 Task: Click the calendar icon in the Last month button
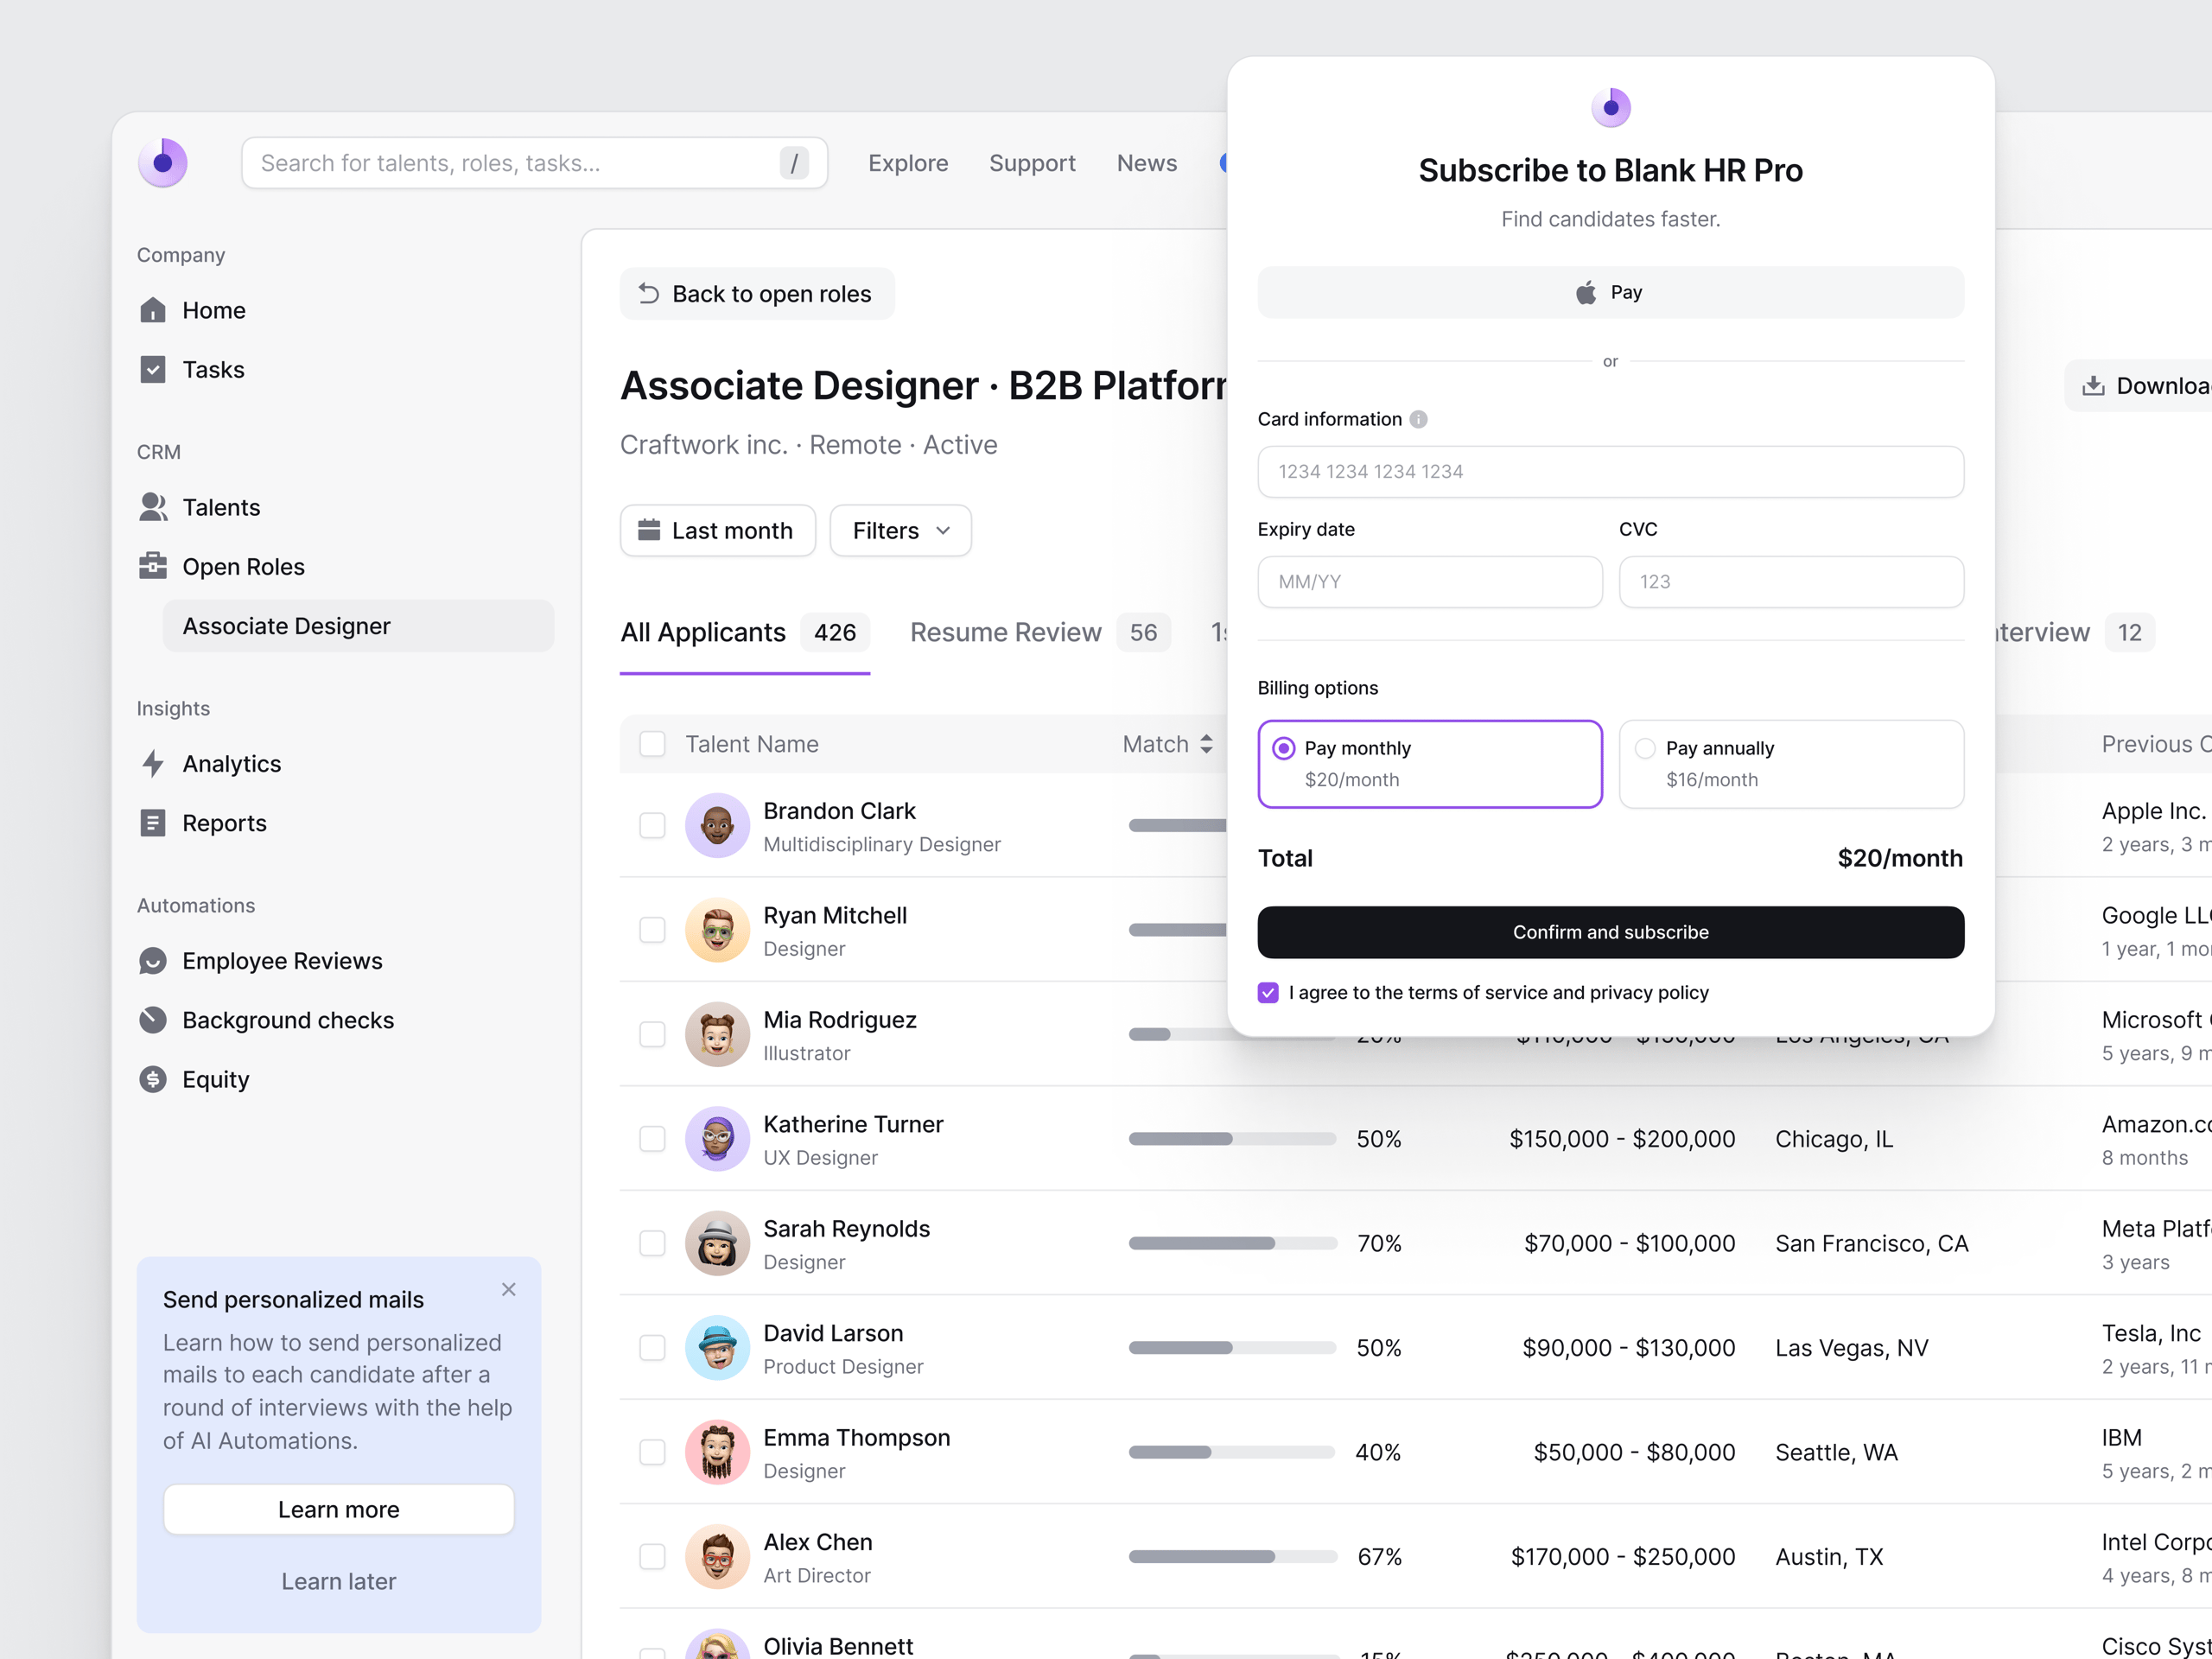(x=649, y=530)
